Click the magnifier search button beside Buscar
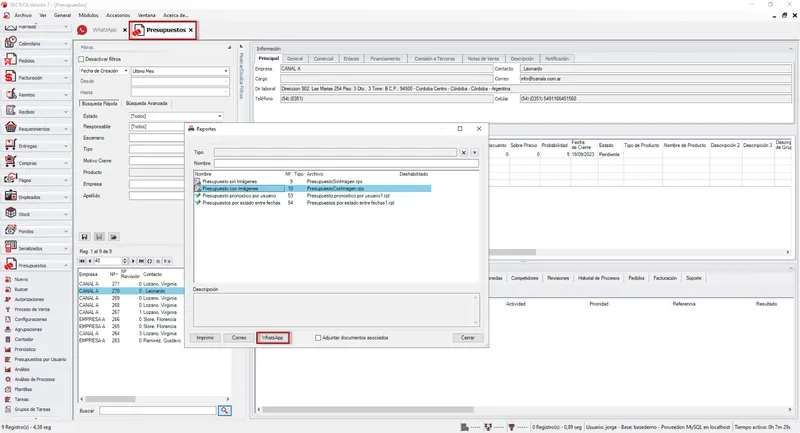This screenshot has width=800, height=433. [224, 411]
